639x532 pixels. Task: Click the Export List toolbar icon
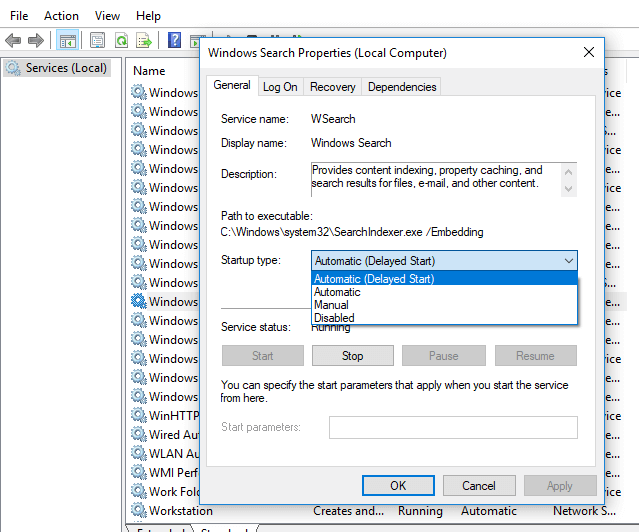point(144,40)
